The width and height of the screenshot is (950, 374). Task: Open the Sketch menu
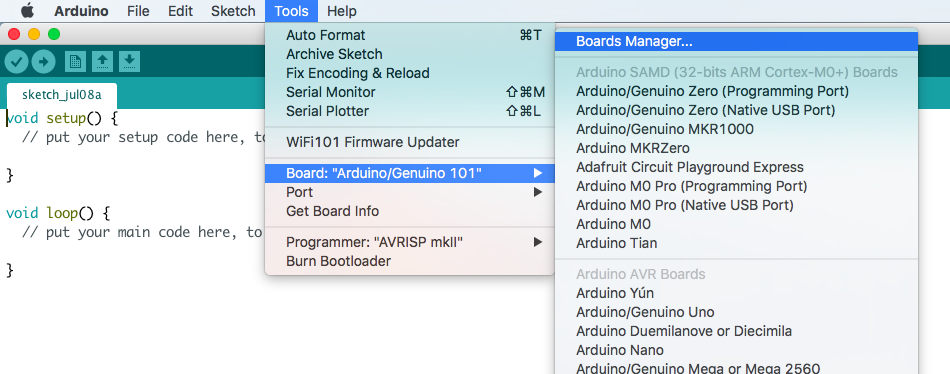(x=233, y=11)
